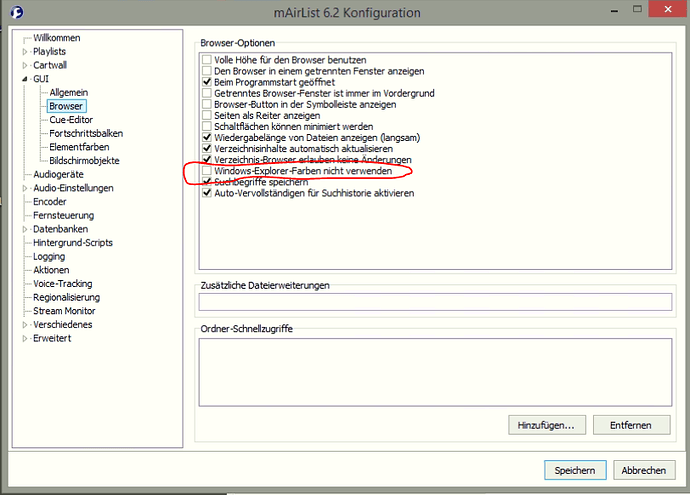Open the Stream Monitor page
Image resolution: width=690 pixels, height=495 pixels.
click(x=64, y=311)
